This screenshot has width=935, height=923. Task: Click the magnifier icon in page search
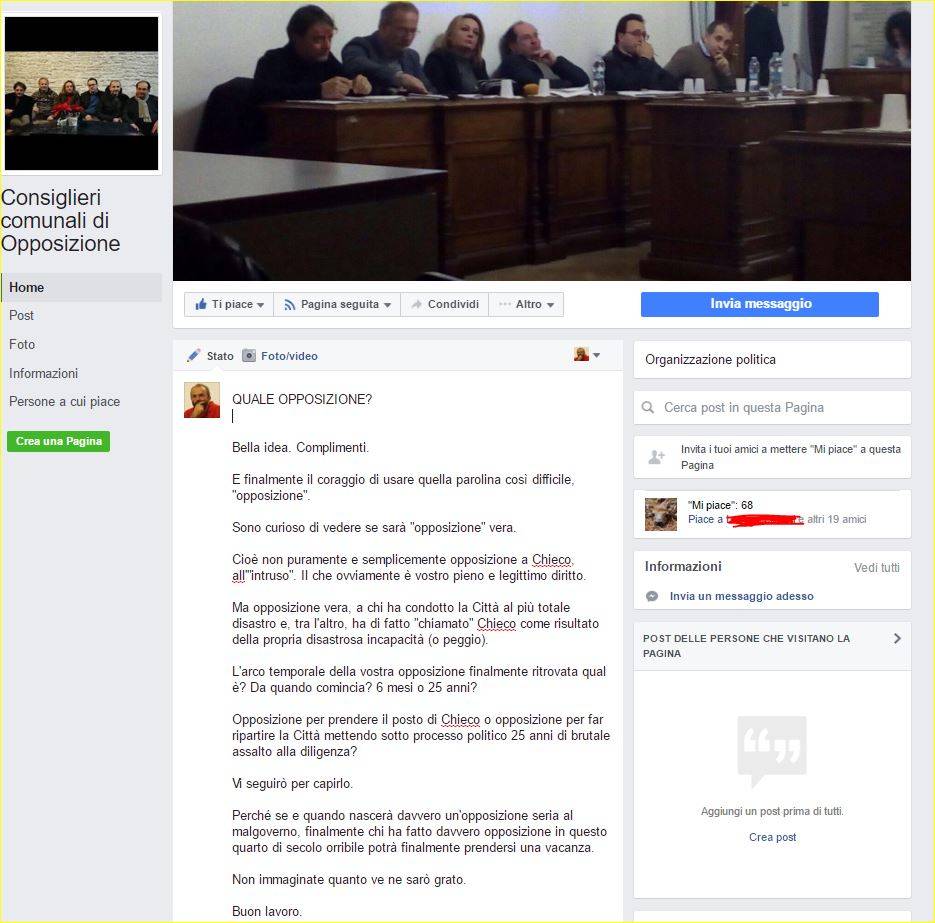(648, 407)
